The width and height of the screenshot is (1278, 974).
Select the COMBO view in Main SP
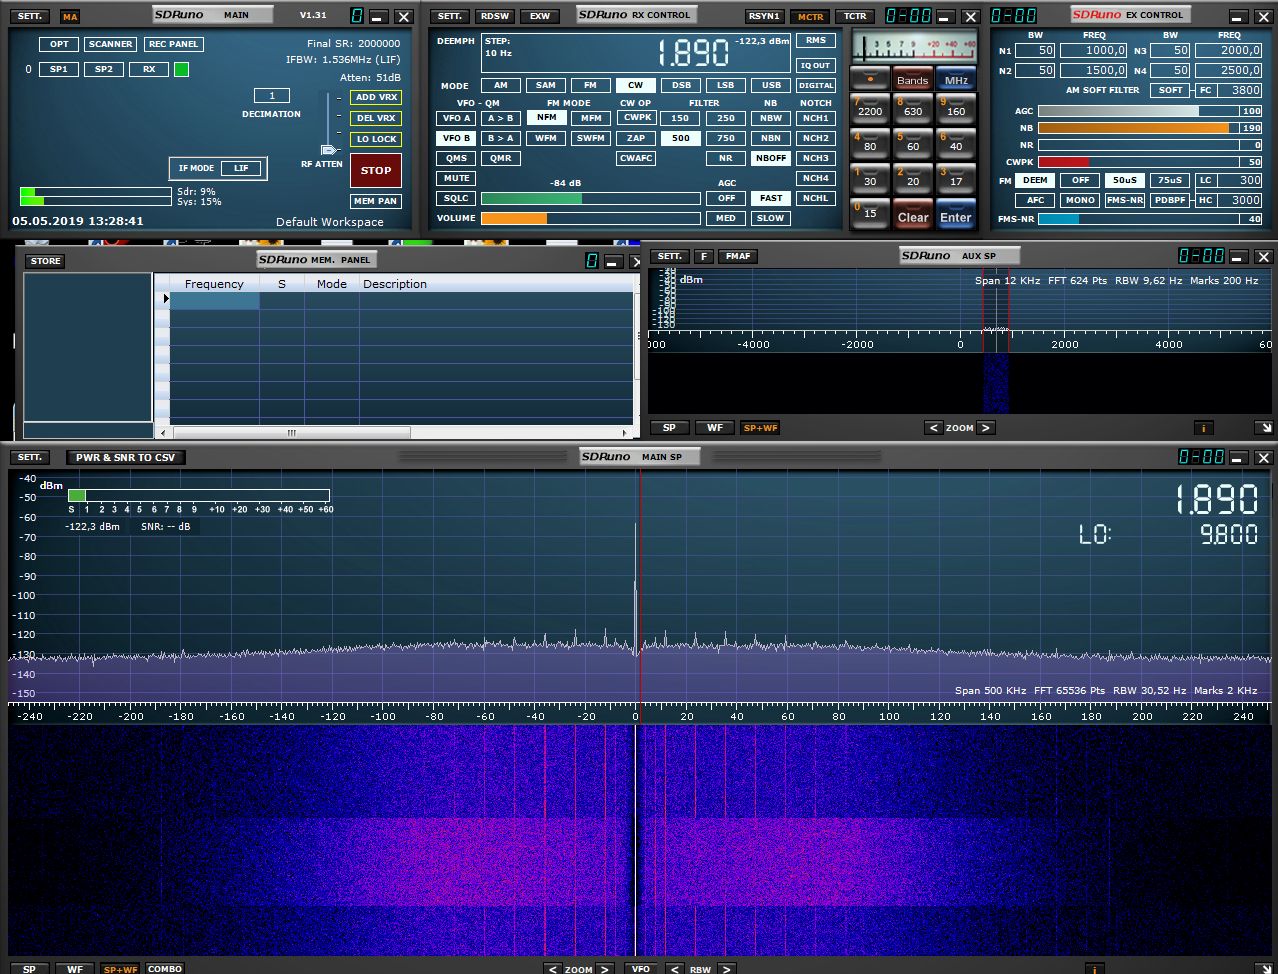click(x=165, y=968)
